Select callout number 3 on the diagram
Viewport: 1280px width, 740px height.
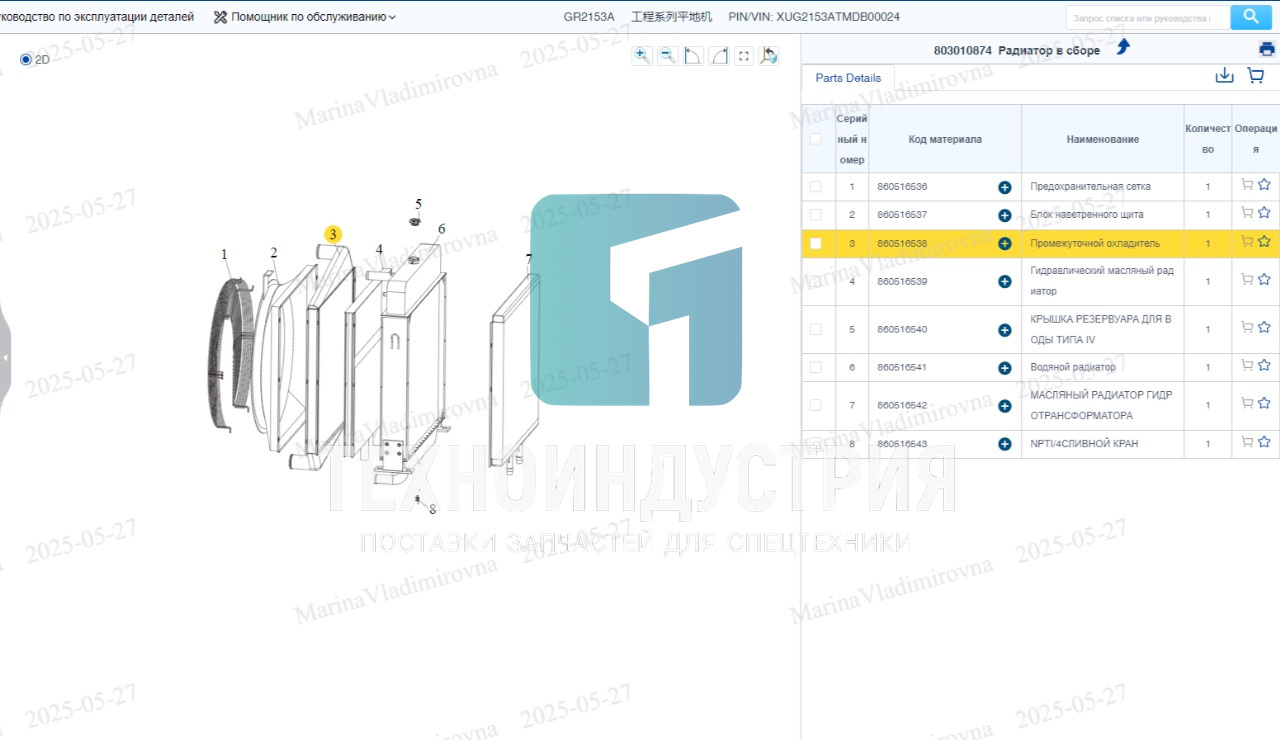coord(333,234)
